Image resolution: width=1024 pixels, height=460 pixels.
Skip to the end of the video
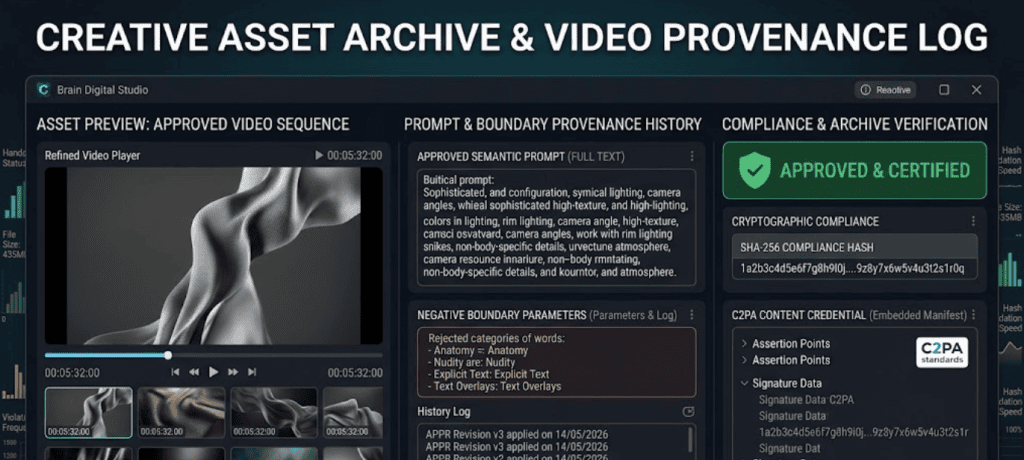pyautogui.click(x=252, y=372)
